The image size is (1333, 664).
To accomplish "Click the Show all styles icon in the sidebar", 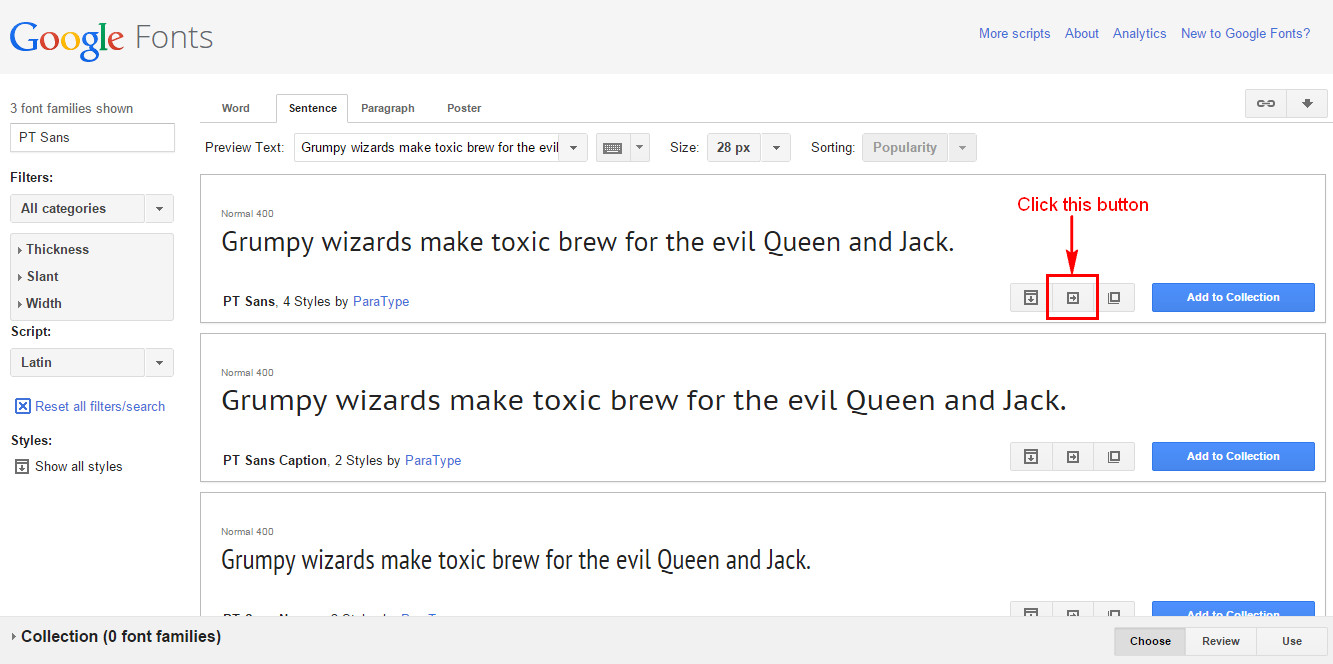I will 22,466.
